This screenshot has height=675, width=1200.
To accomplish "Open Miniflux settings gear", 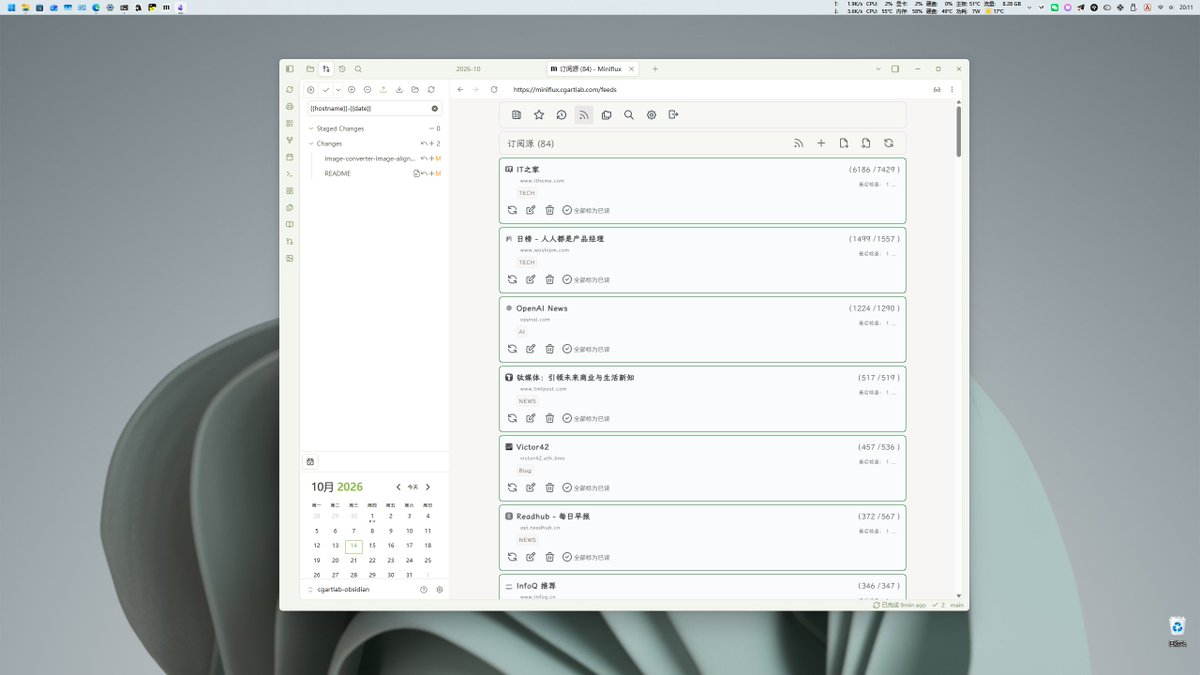I will pos(651,115).
